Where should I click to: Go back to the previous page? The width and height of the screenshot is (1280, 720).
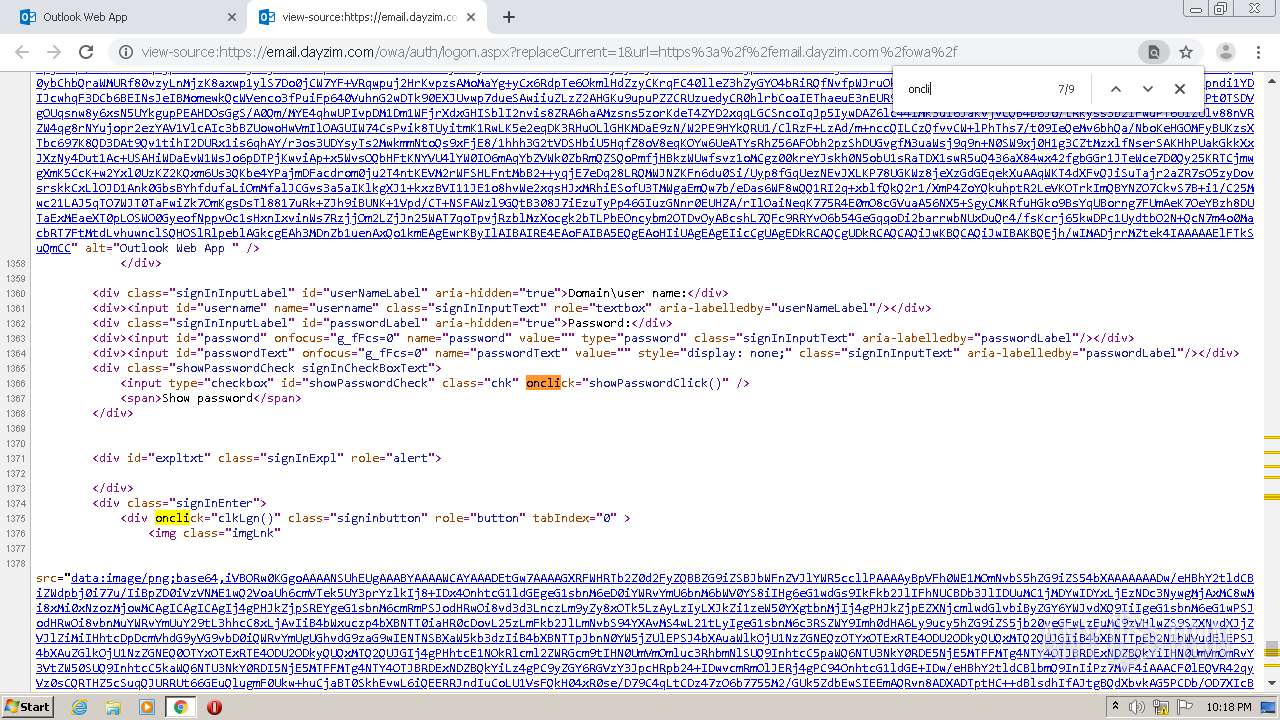tap(22, 52)
